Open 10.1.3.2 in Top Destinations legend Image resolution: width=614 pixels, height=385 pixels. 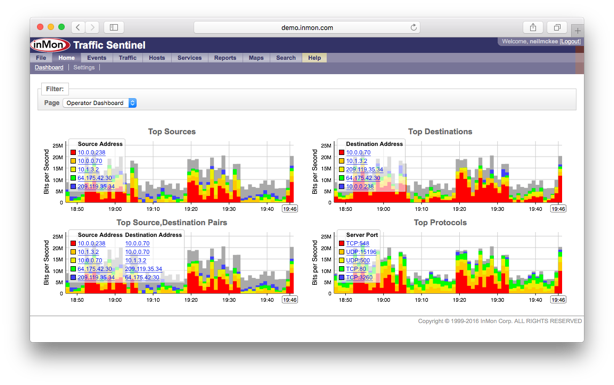click(x=356, y=161)
